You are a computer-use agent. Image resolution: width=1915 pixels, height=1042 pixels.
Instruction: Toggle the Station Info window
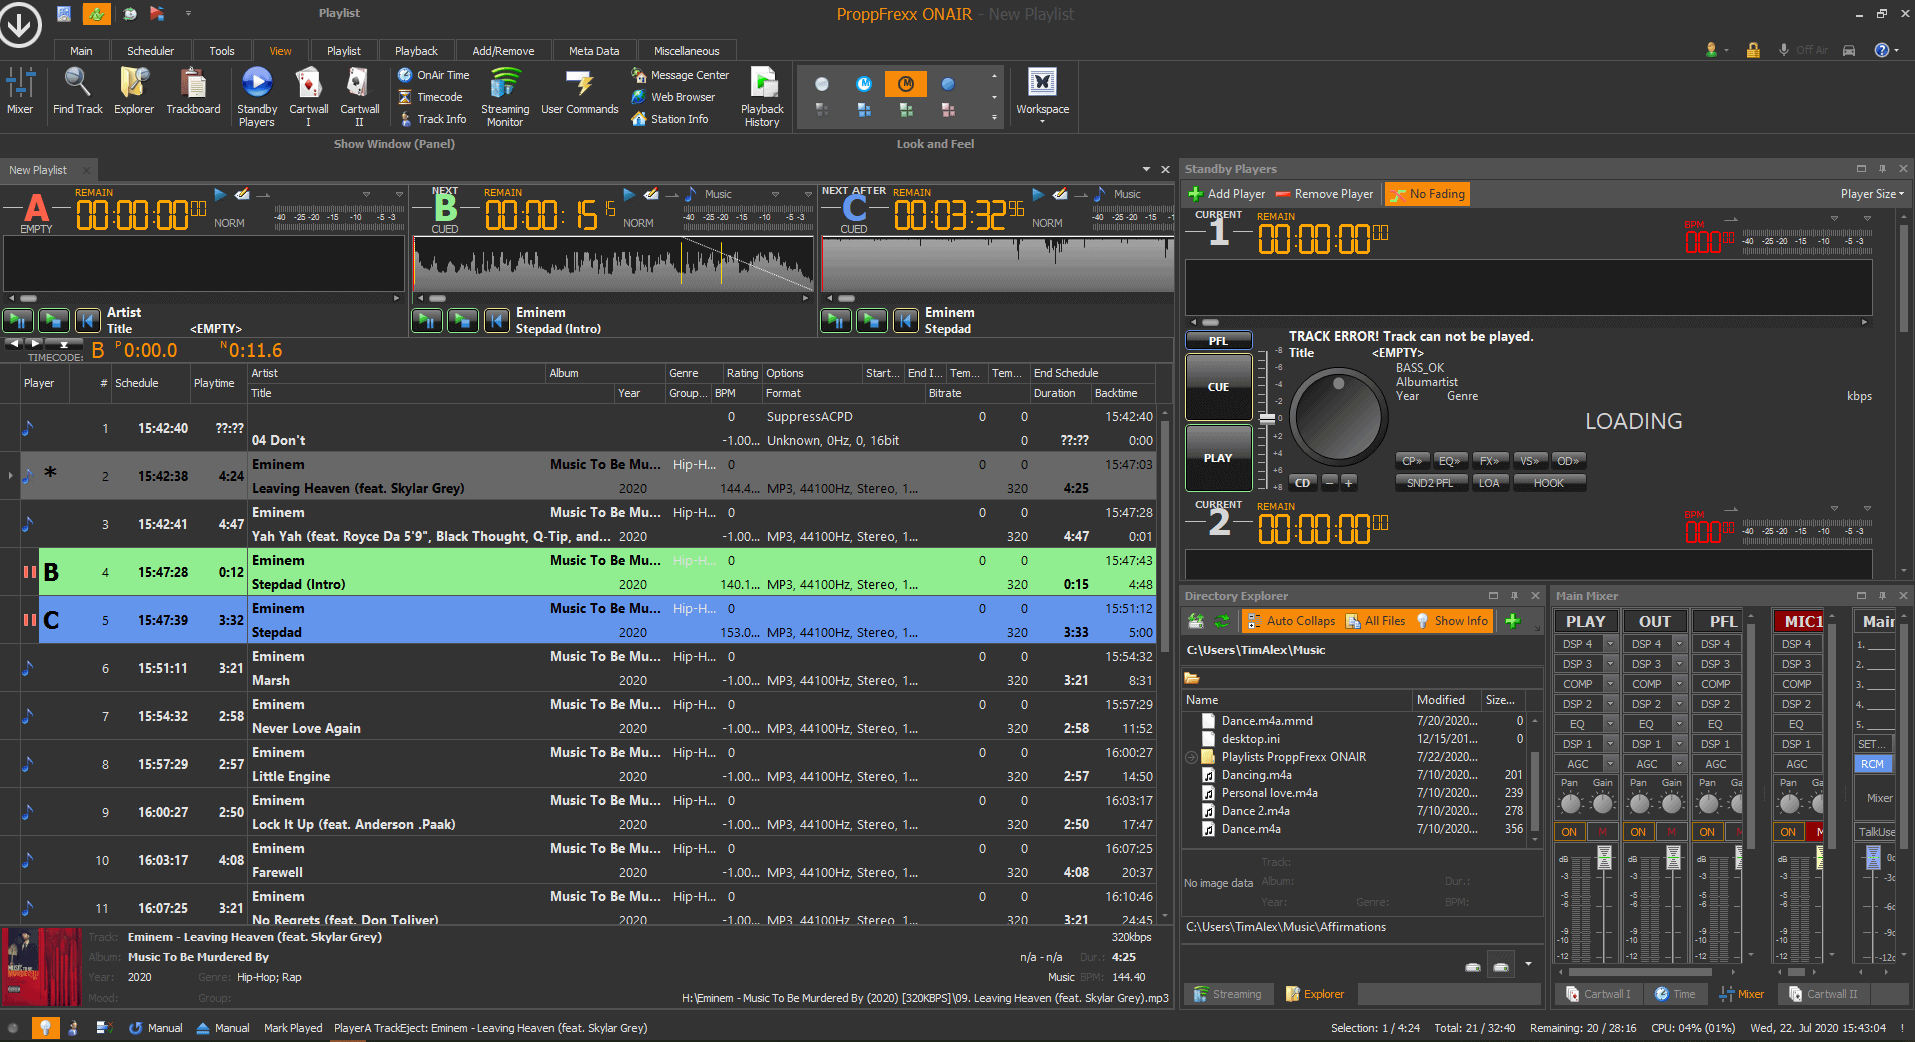point(674,118)
